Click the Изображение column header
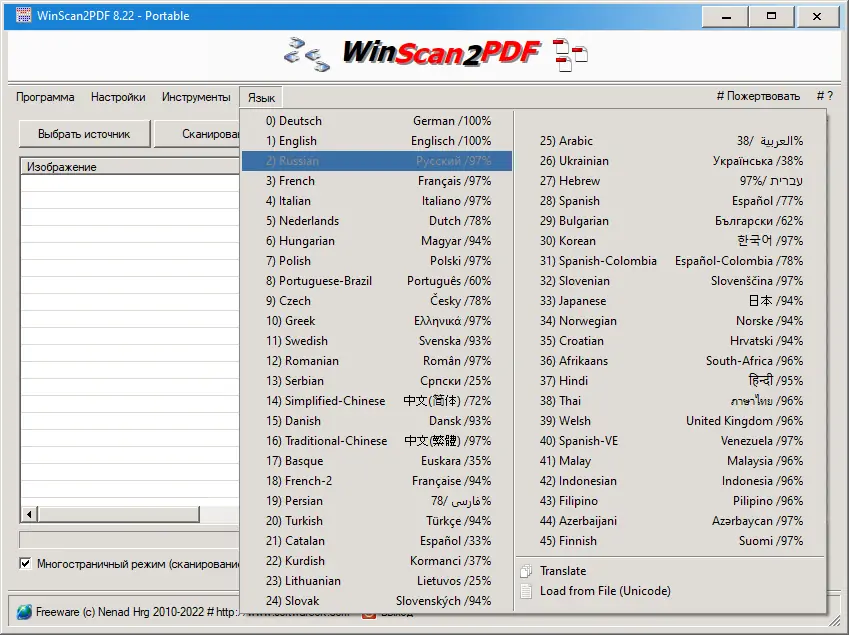The height and width of the screenshot is (635, 849). [x=130, y=167]
